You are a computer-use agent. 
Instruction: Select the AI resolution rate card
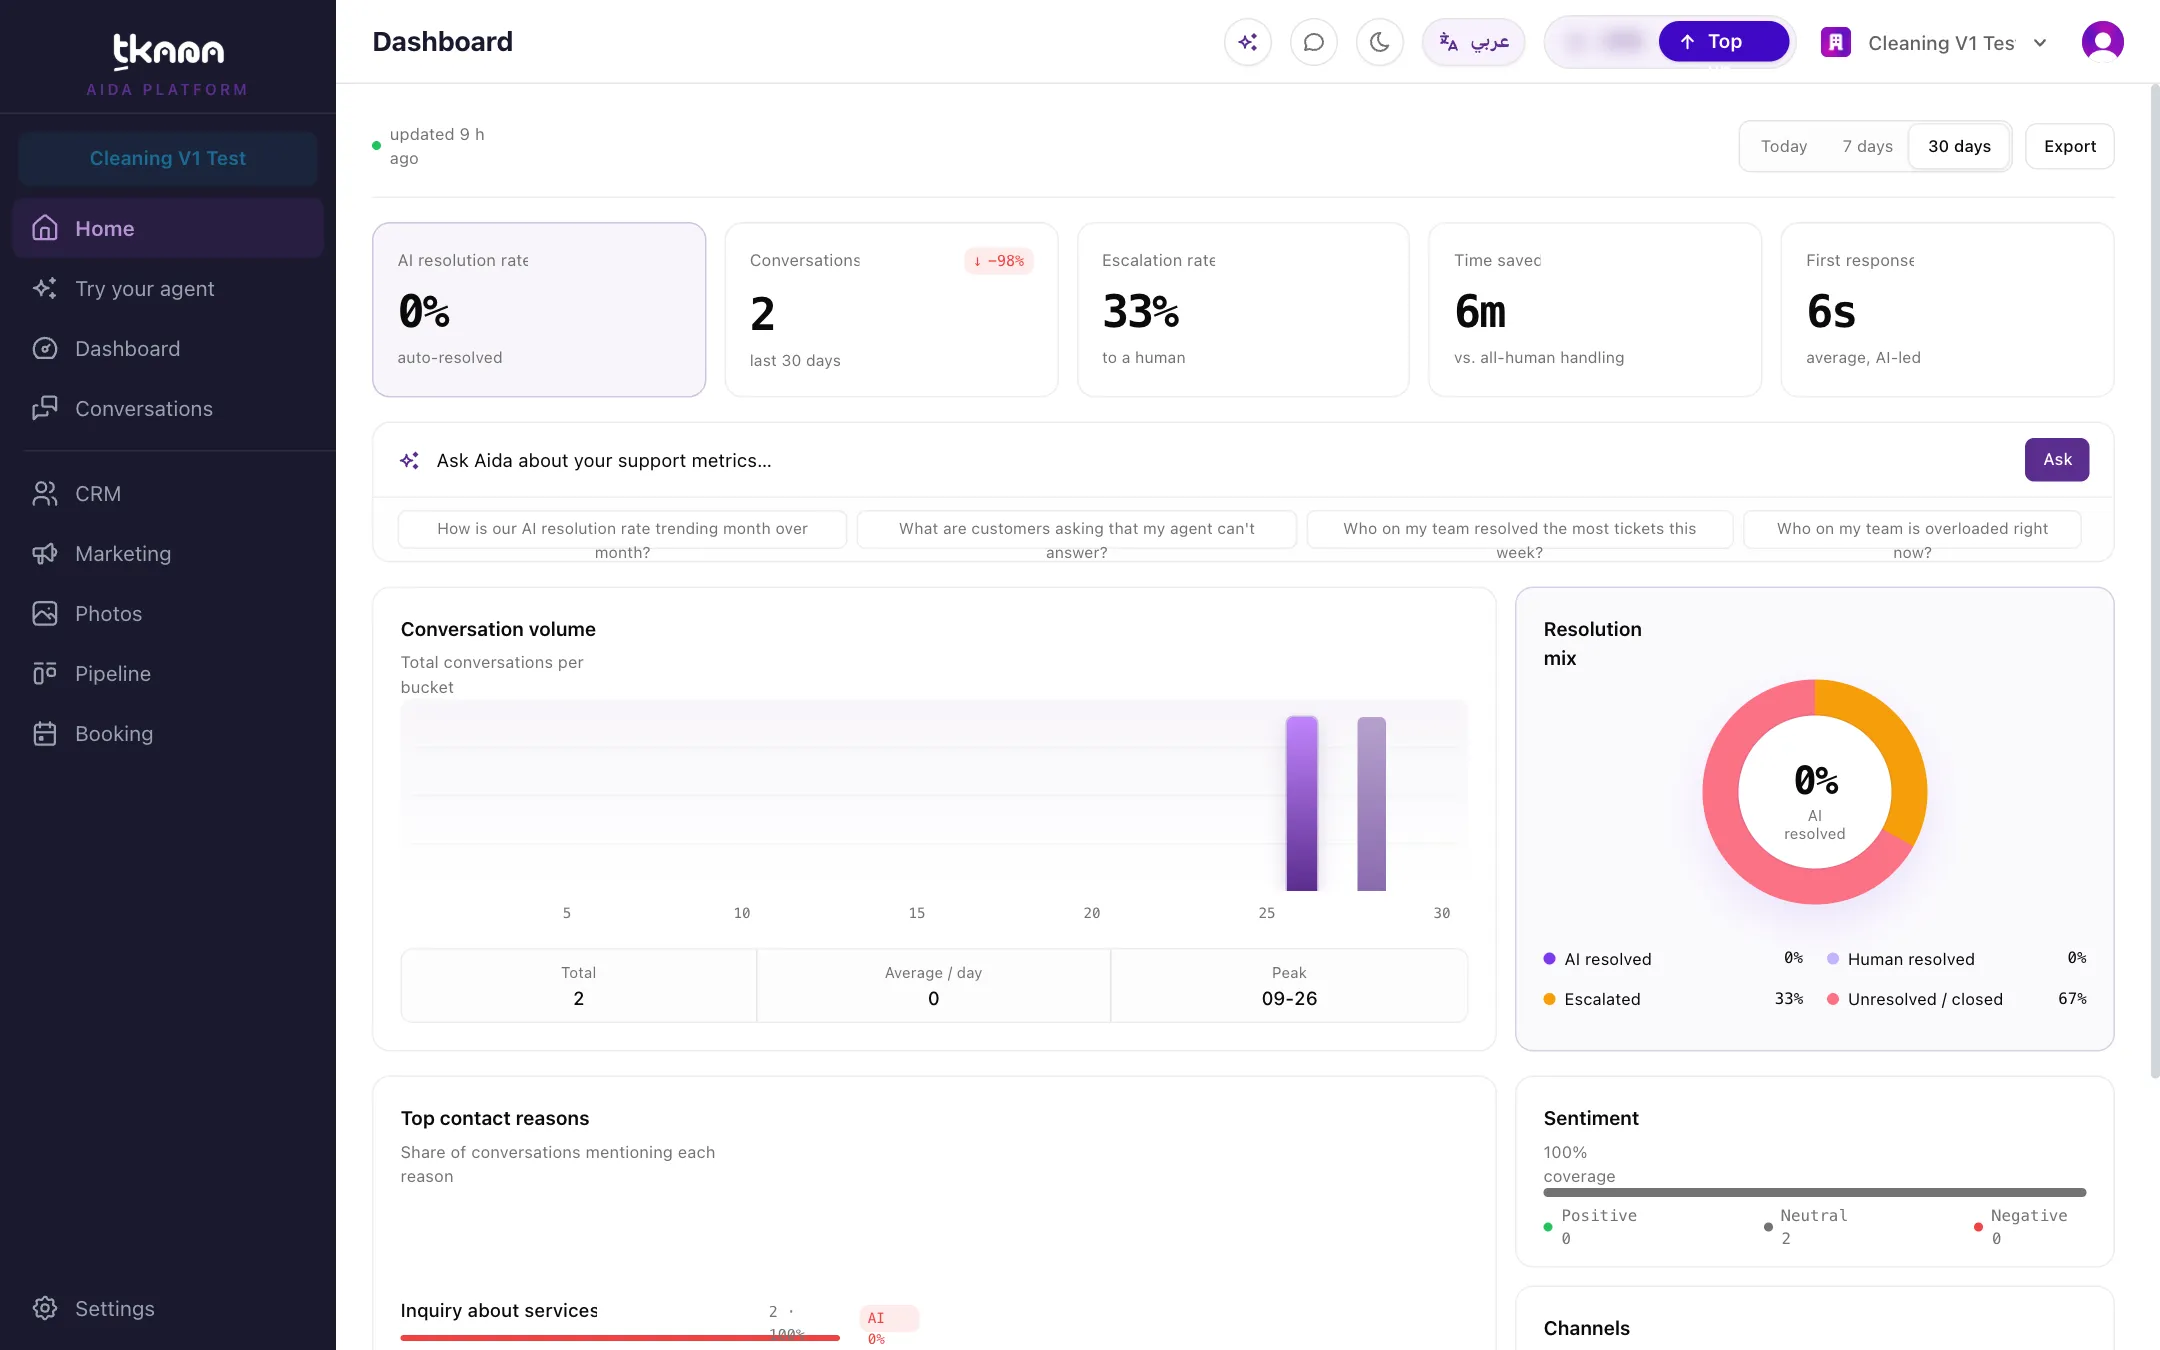[x=539, y=310]
